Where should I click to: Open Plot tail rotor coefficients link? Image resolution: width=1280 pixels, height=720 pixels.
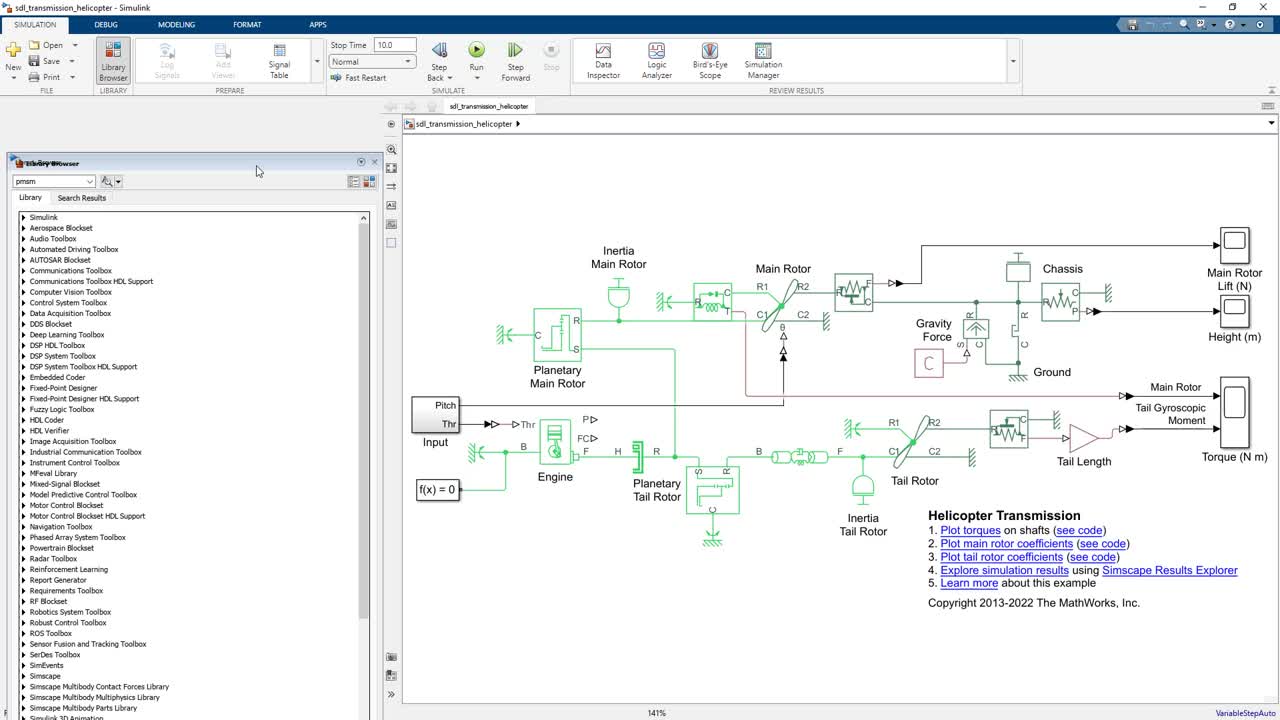coord(1001,557)
